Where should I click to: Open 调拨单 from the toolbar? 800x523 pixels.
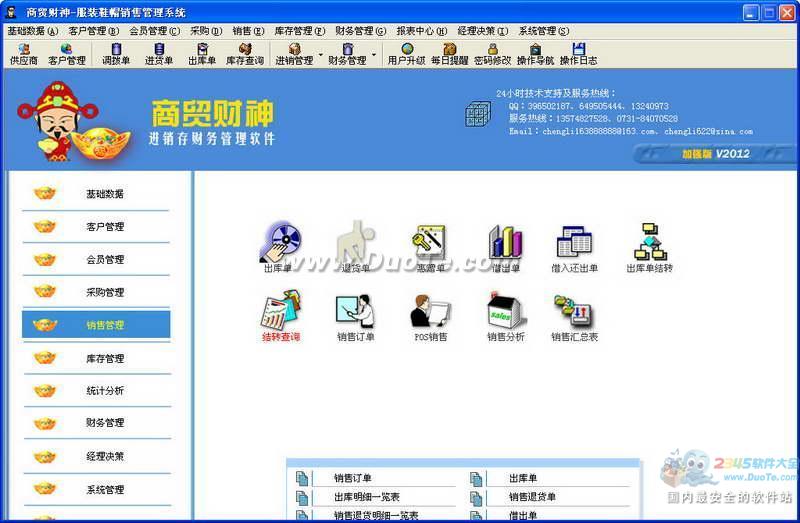[x=116, y=55]
